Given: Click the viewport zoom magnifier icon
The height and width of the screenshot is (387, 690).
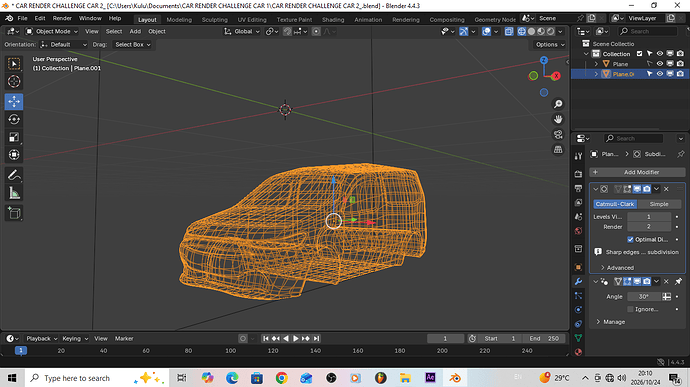Looking at the screenshot, I should (558, 104).
